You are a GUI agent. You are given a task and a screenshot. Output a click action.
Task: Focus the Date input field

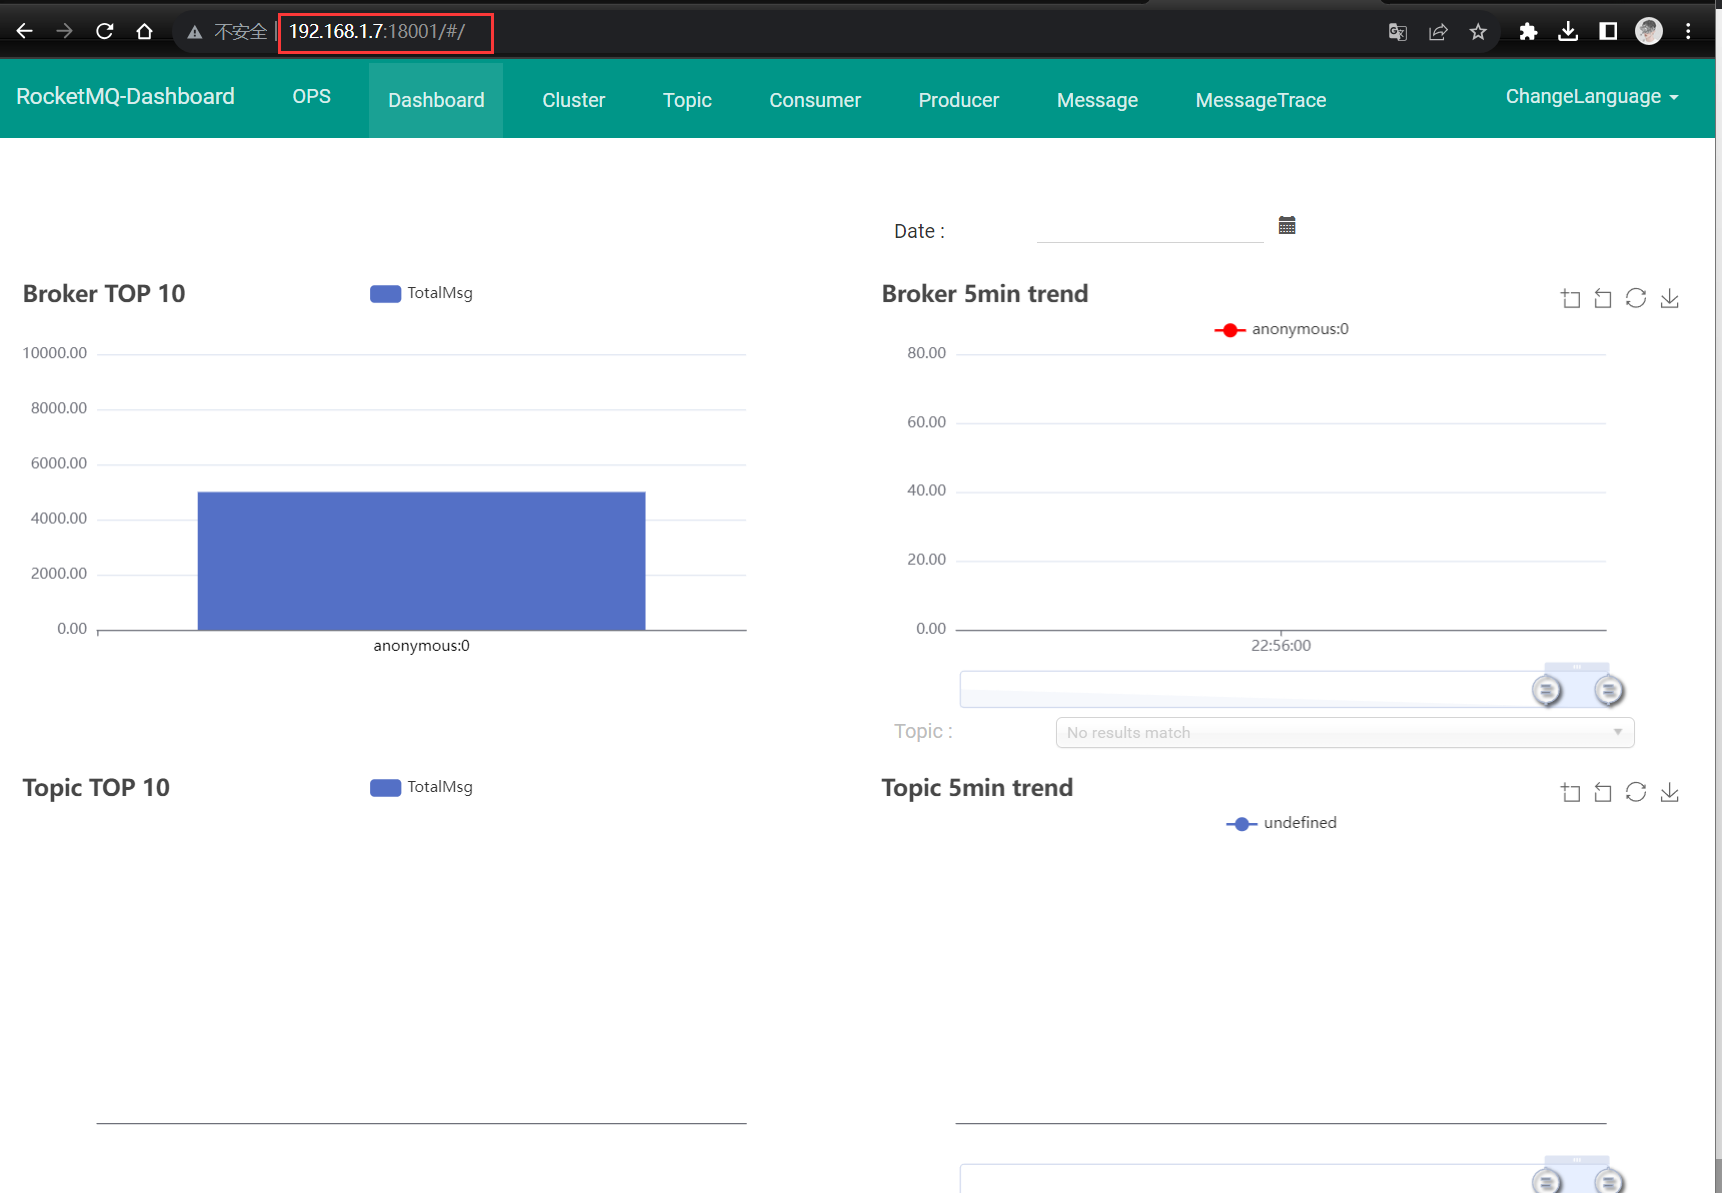click(x=1150, y=229)
